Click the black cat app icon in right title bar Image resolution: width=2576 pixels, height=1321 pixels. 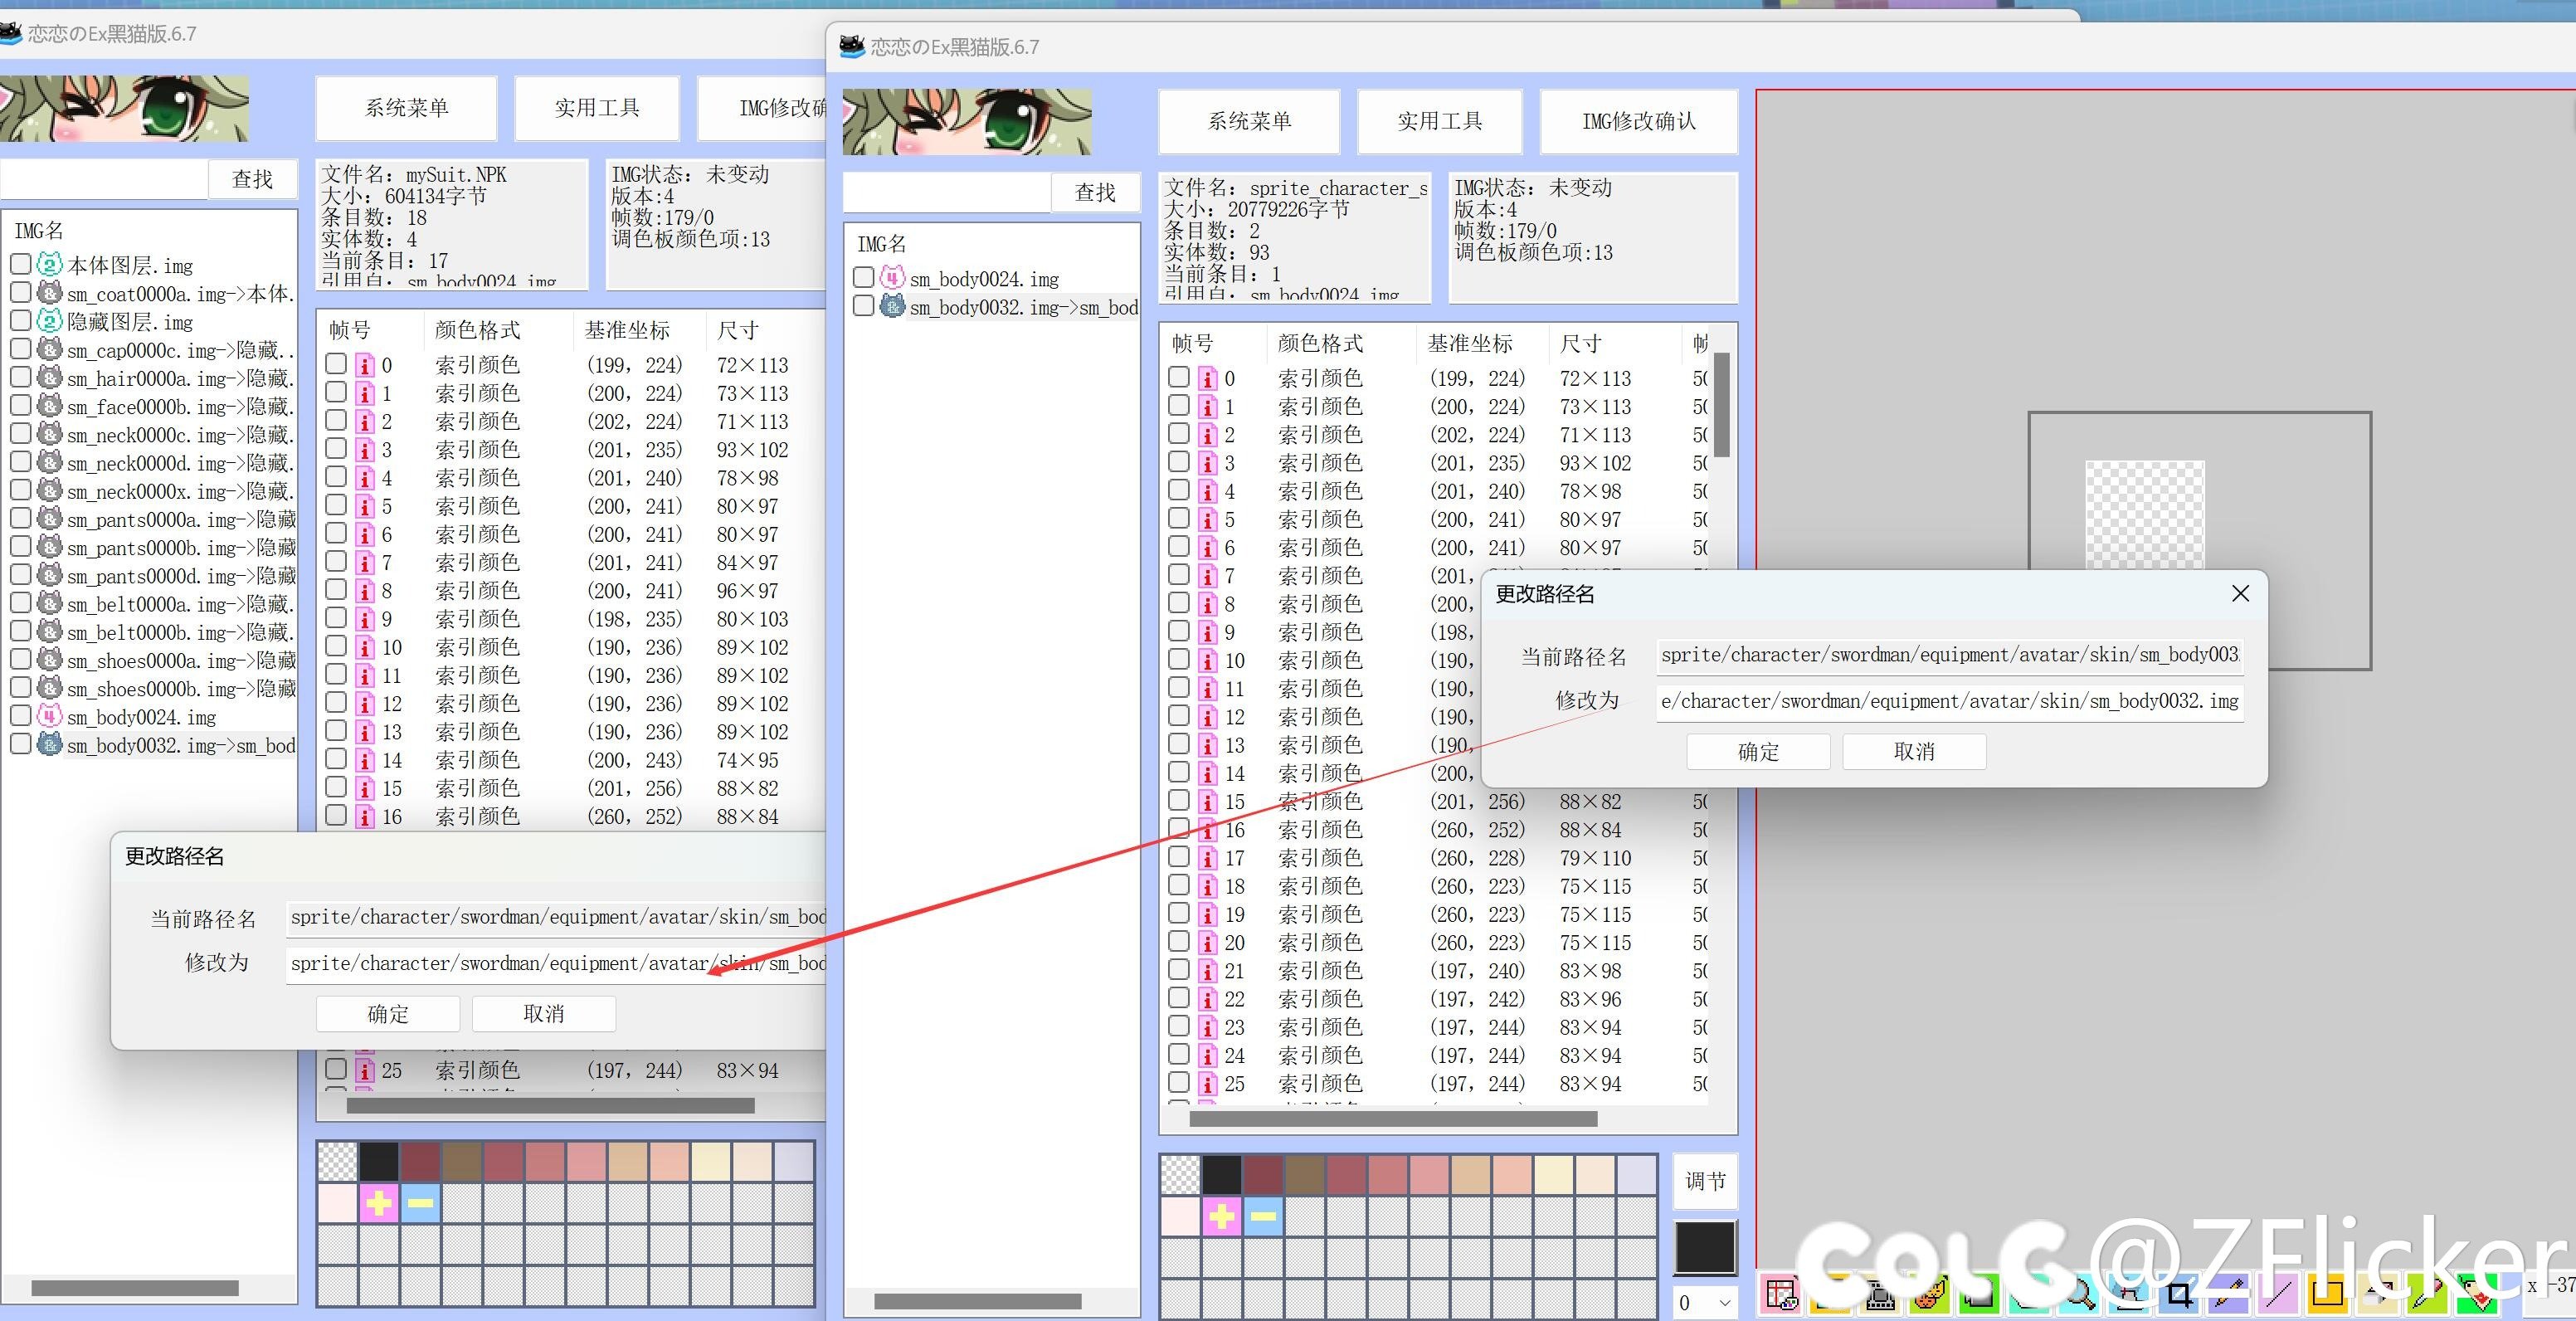pyautogui.click(x=852, y=46)
